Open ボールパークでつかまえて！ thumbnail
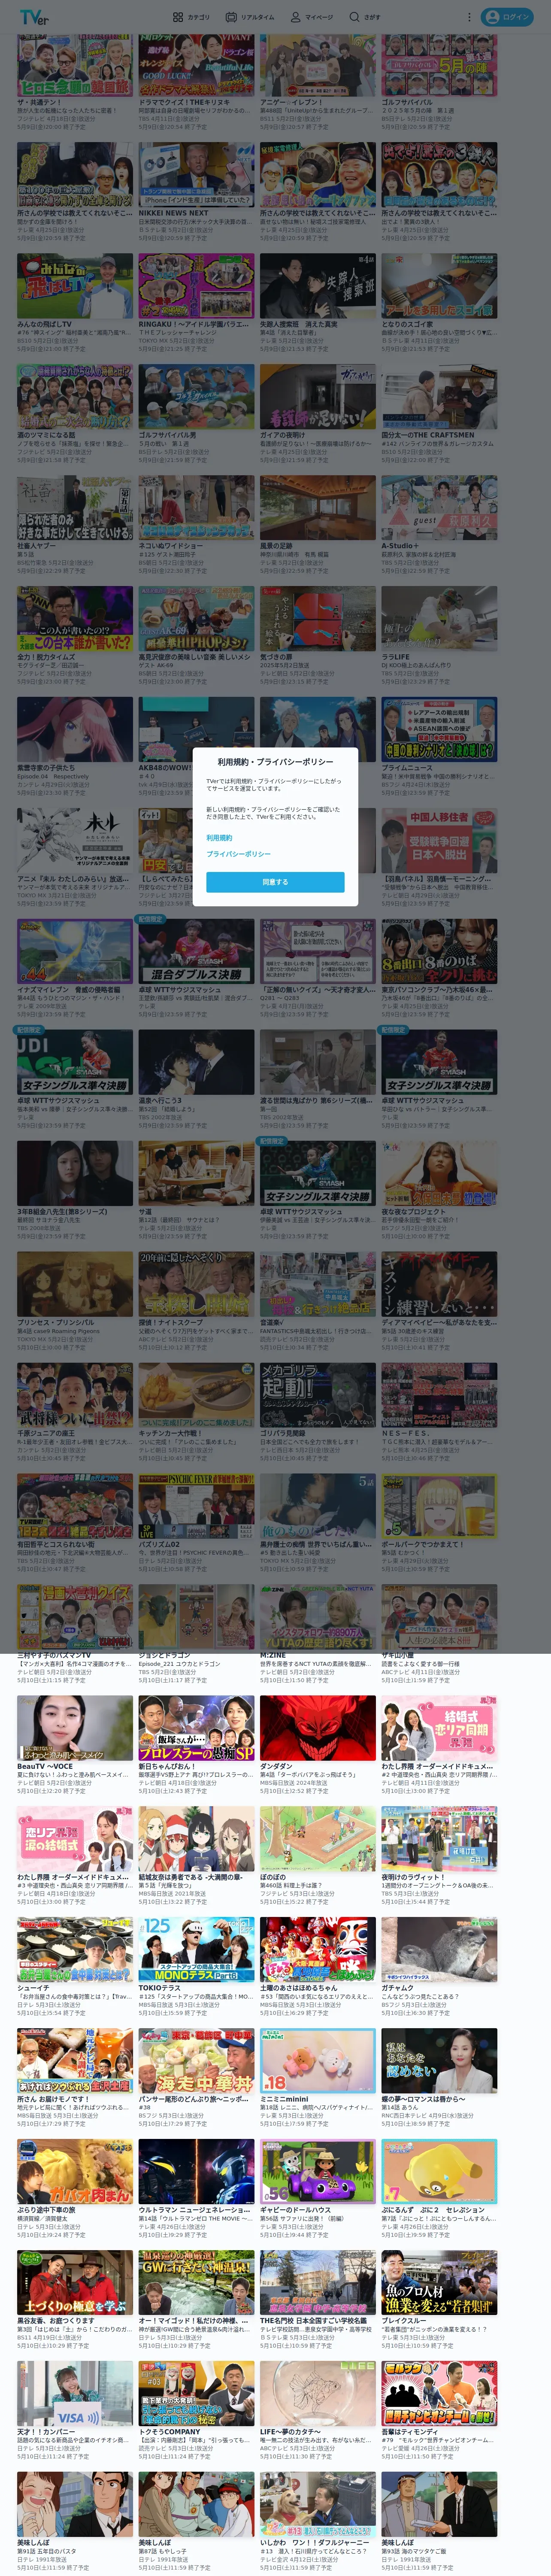The image size is (551, 2576). tap(439, 1506)
